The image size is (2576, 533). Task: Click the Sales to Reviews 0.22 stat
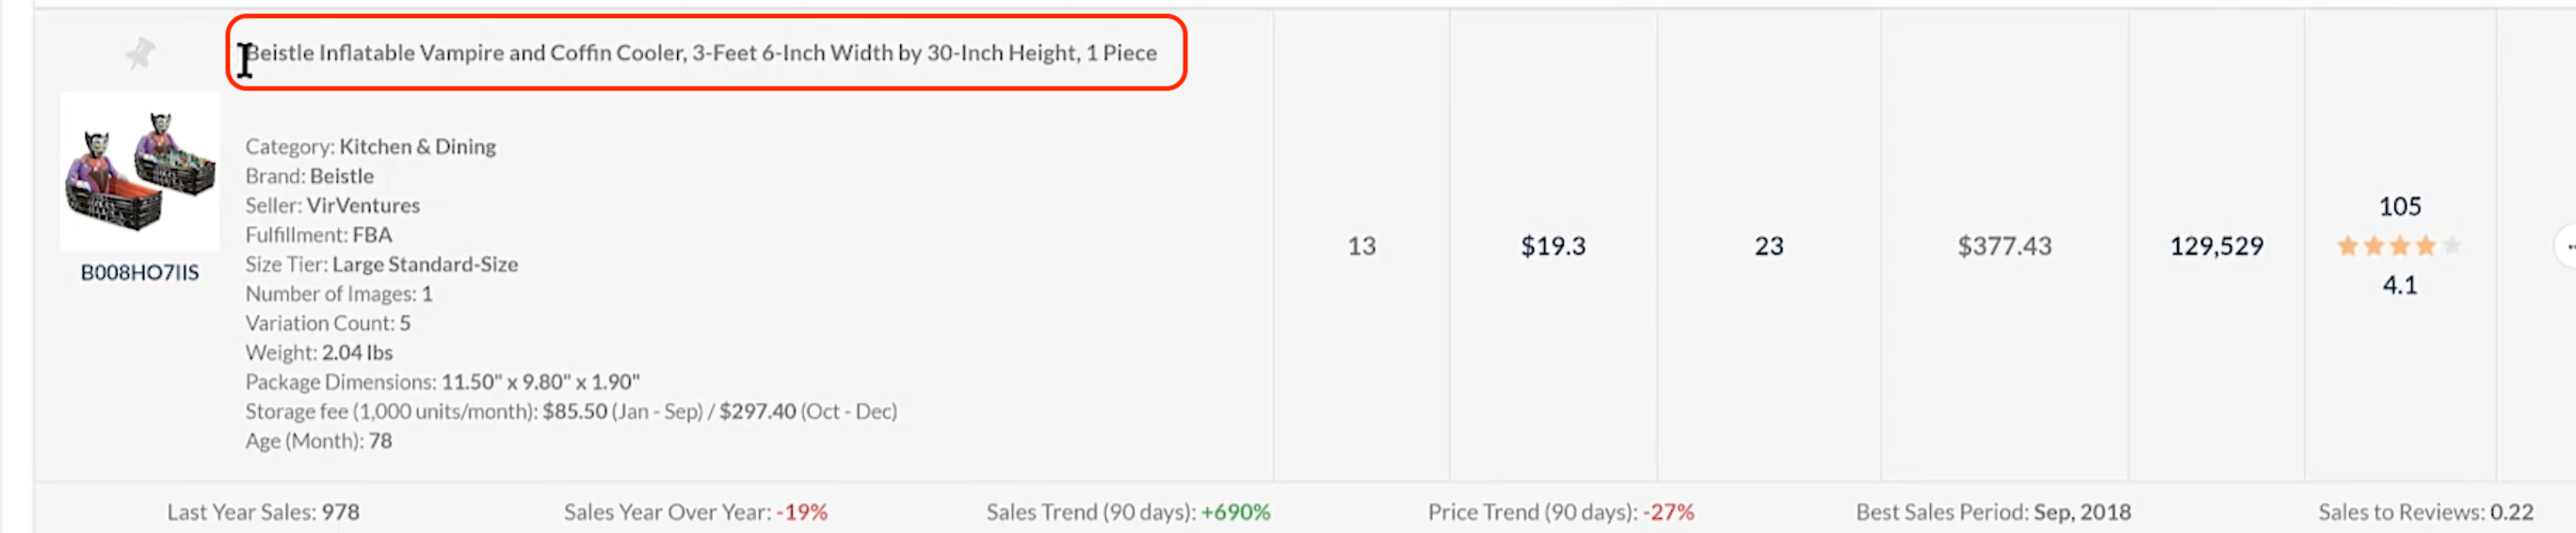(2425, 512)
